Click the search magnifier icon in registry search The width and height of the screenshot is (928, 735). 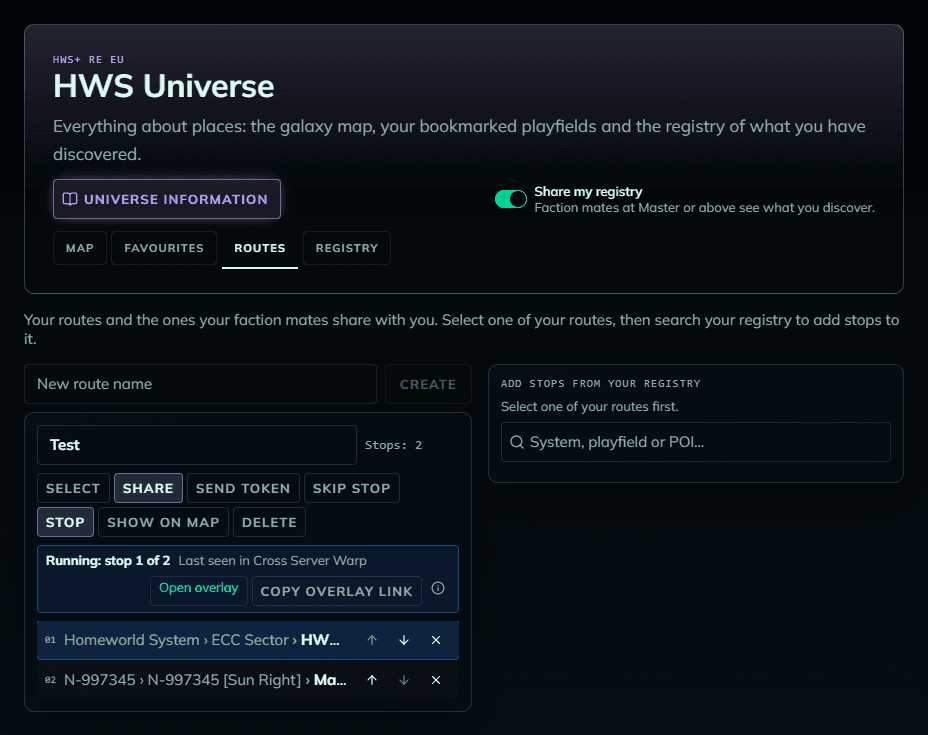pyautogui.click(x=517, y=442)
